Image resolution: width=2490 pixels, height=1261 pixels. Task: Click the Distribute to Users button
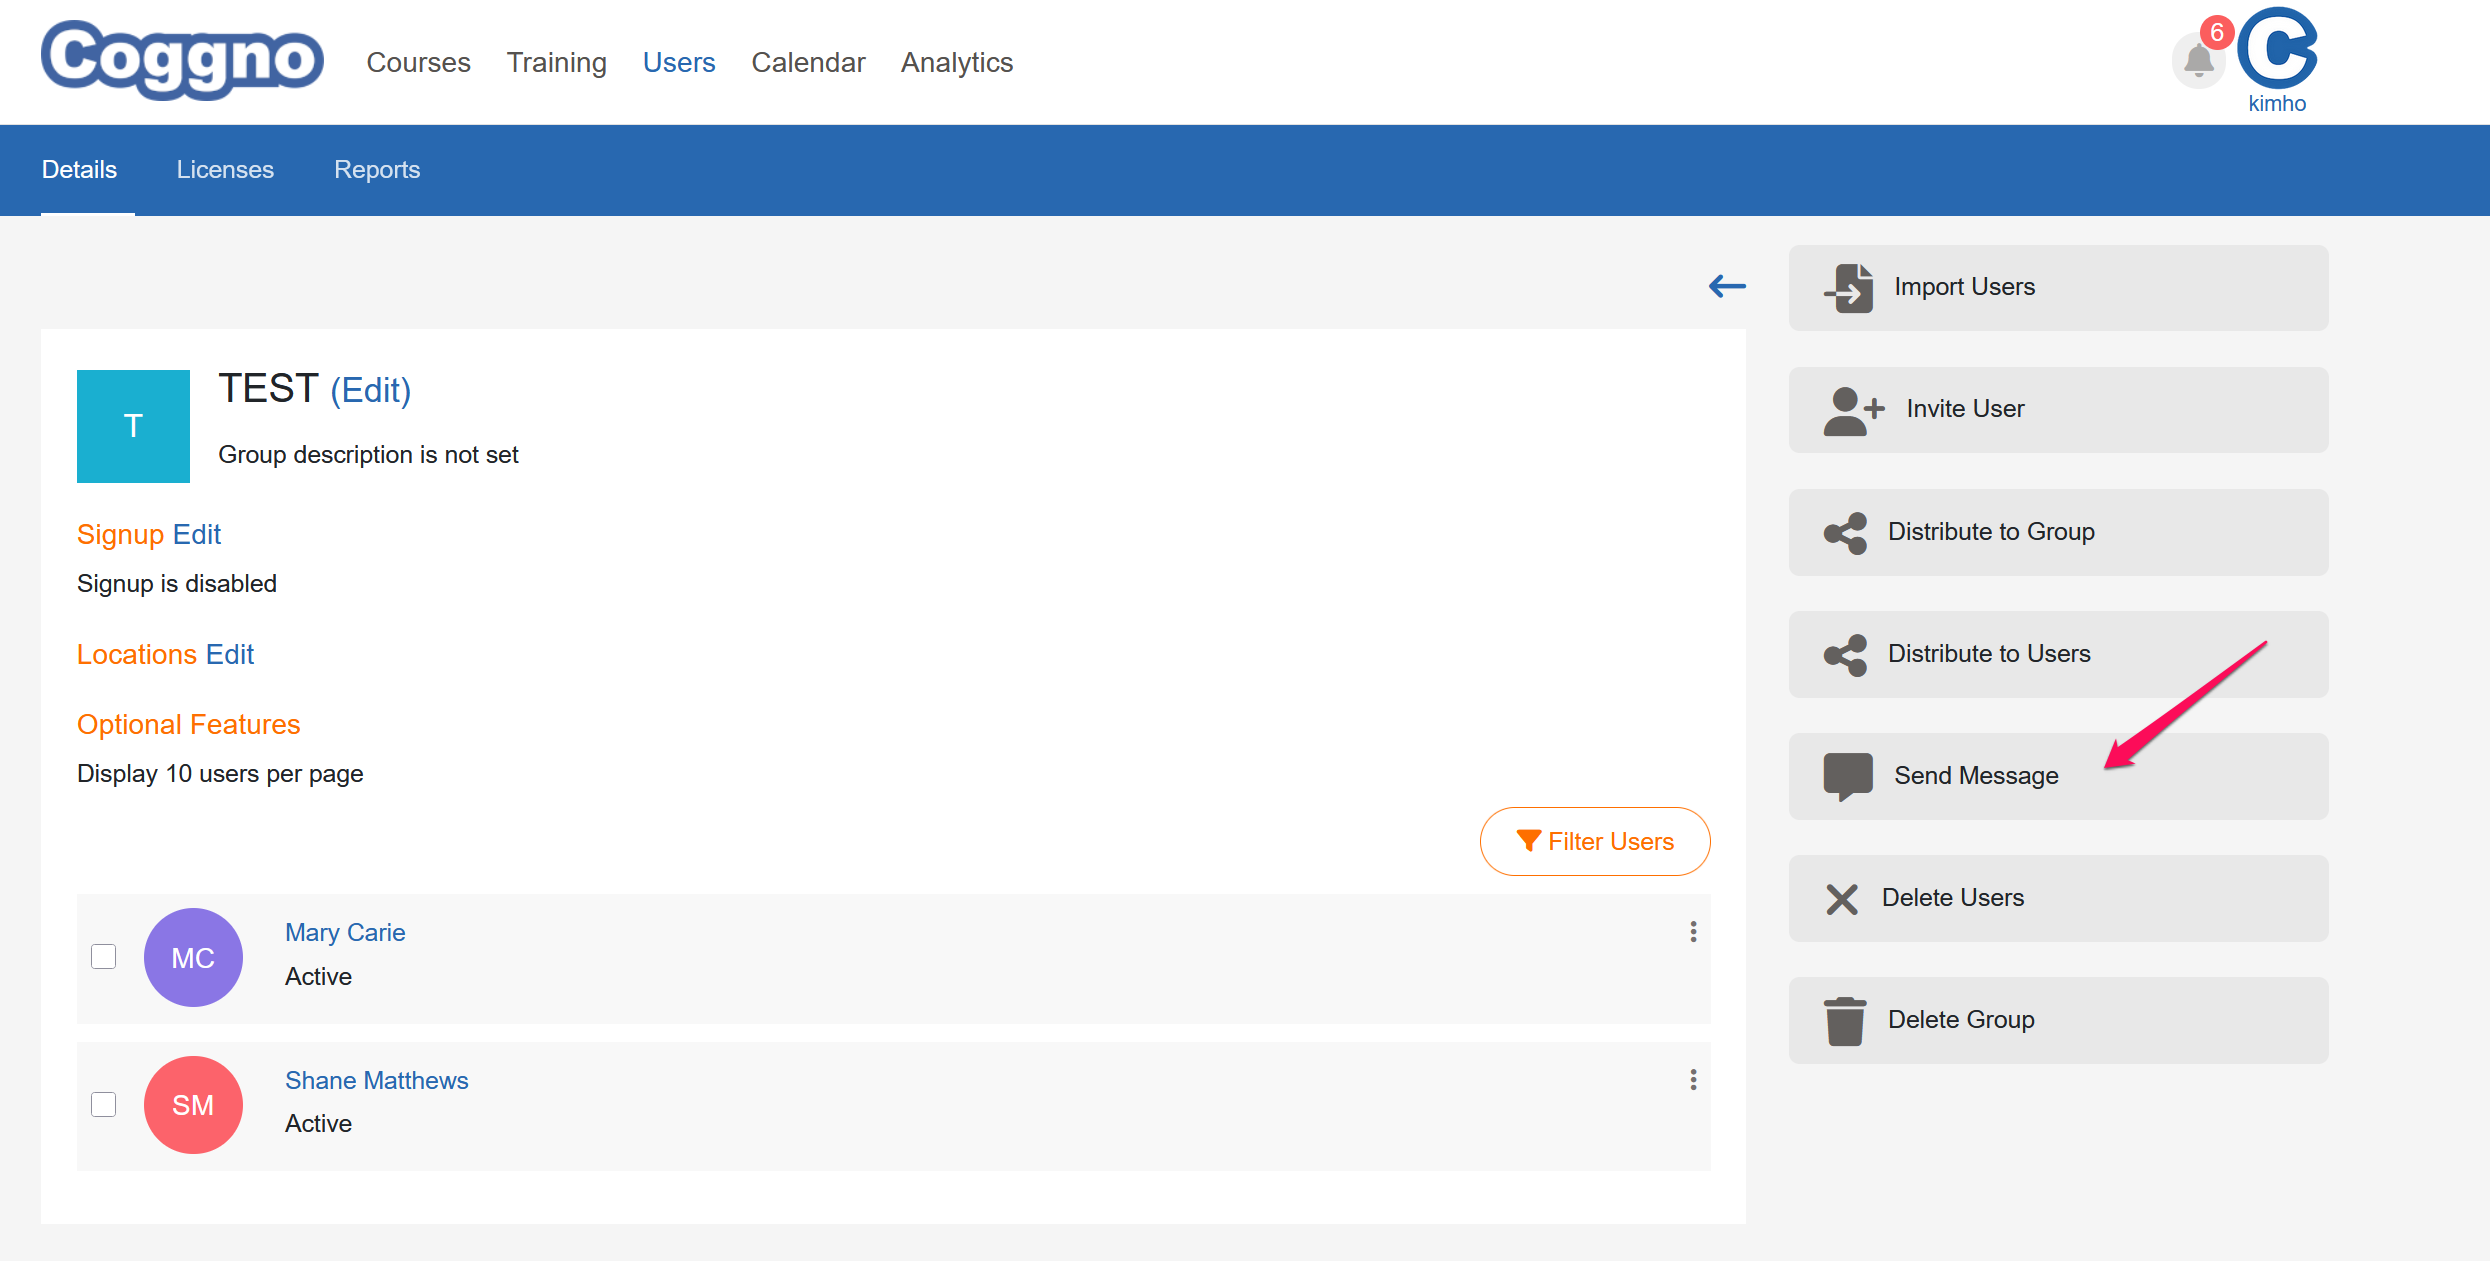point(2058,654)
